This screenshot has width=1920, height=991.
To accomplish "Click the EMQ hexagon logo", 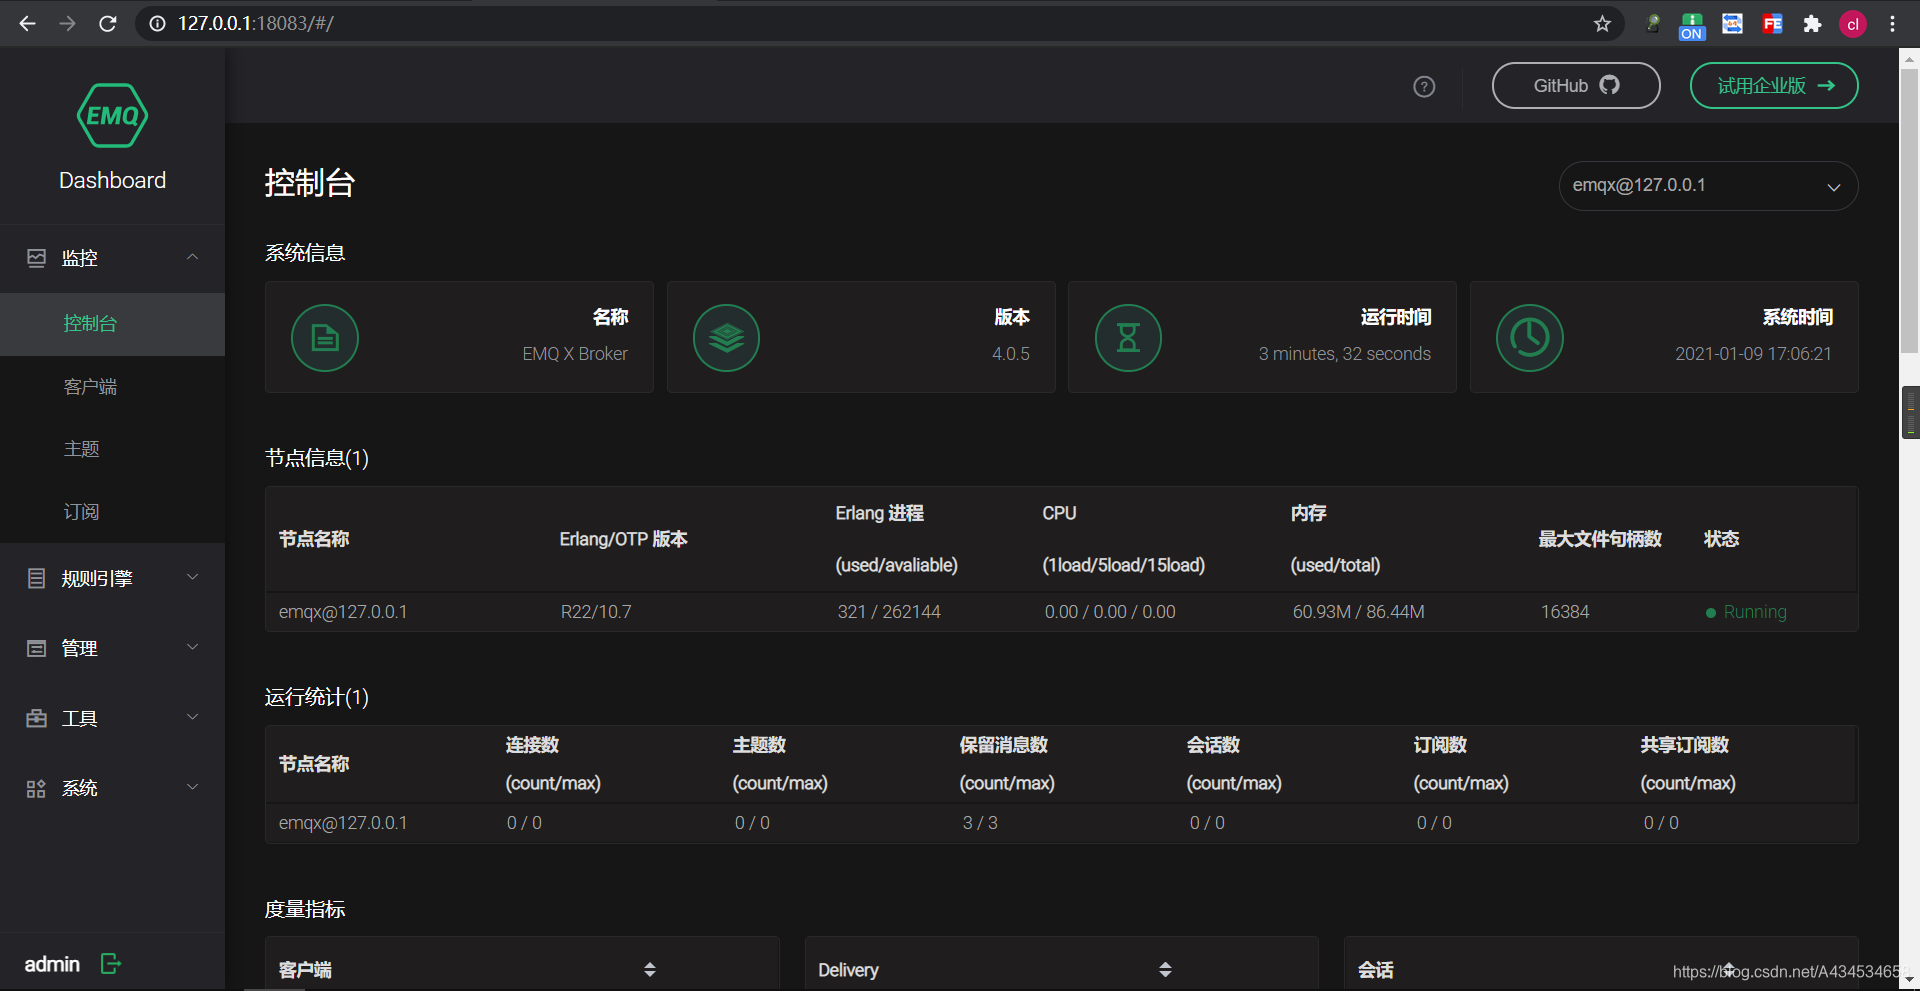I will [x=112, y=115].
